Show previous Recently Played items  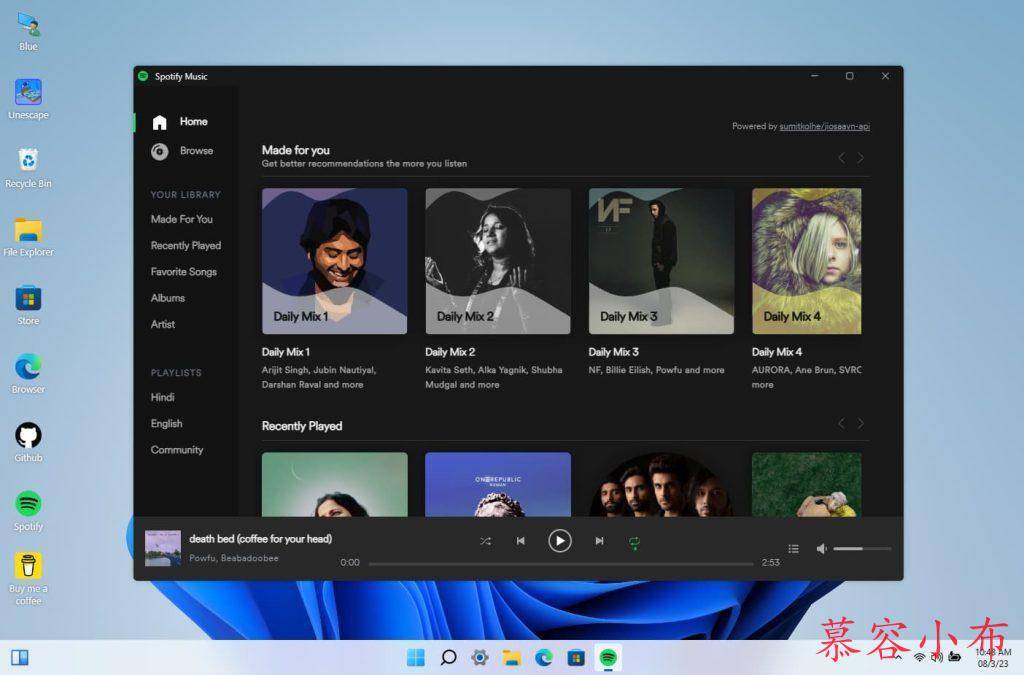pyautogui.click(x=841, y=424)
